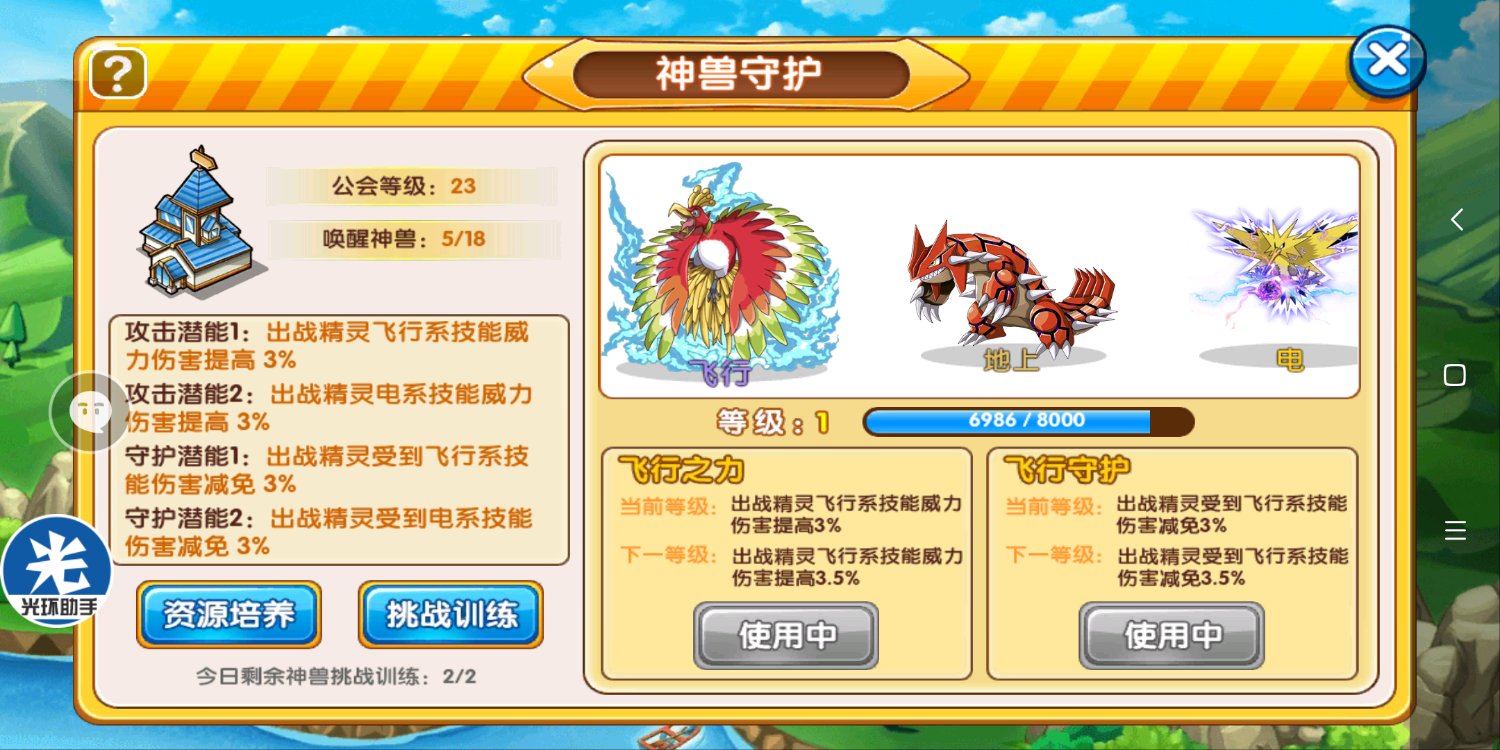Click the 唤醒神兽: 5/18 label
The width and height of the screenshot is (1500, 750).
point(411,239)
